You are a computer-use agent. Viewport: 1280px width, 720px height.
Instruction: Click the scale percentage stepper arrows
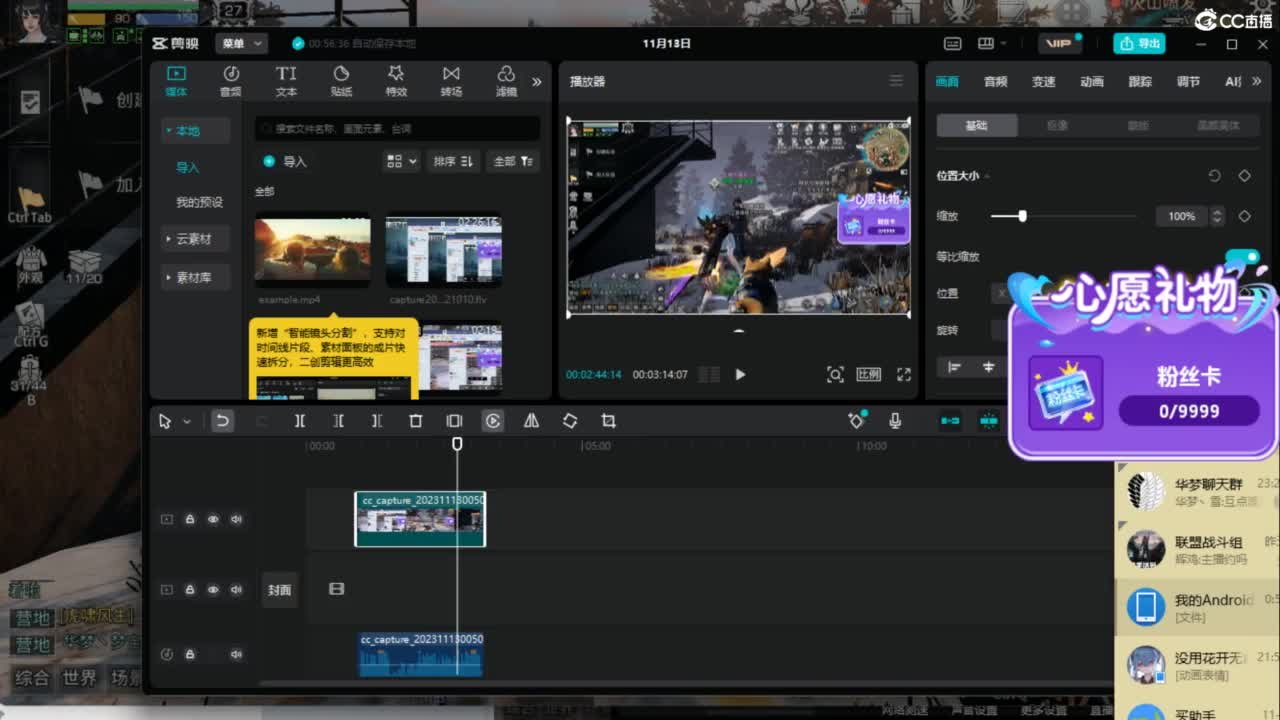click(1217, 216)
